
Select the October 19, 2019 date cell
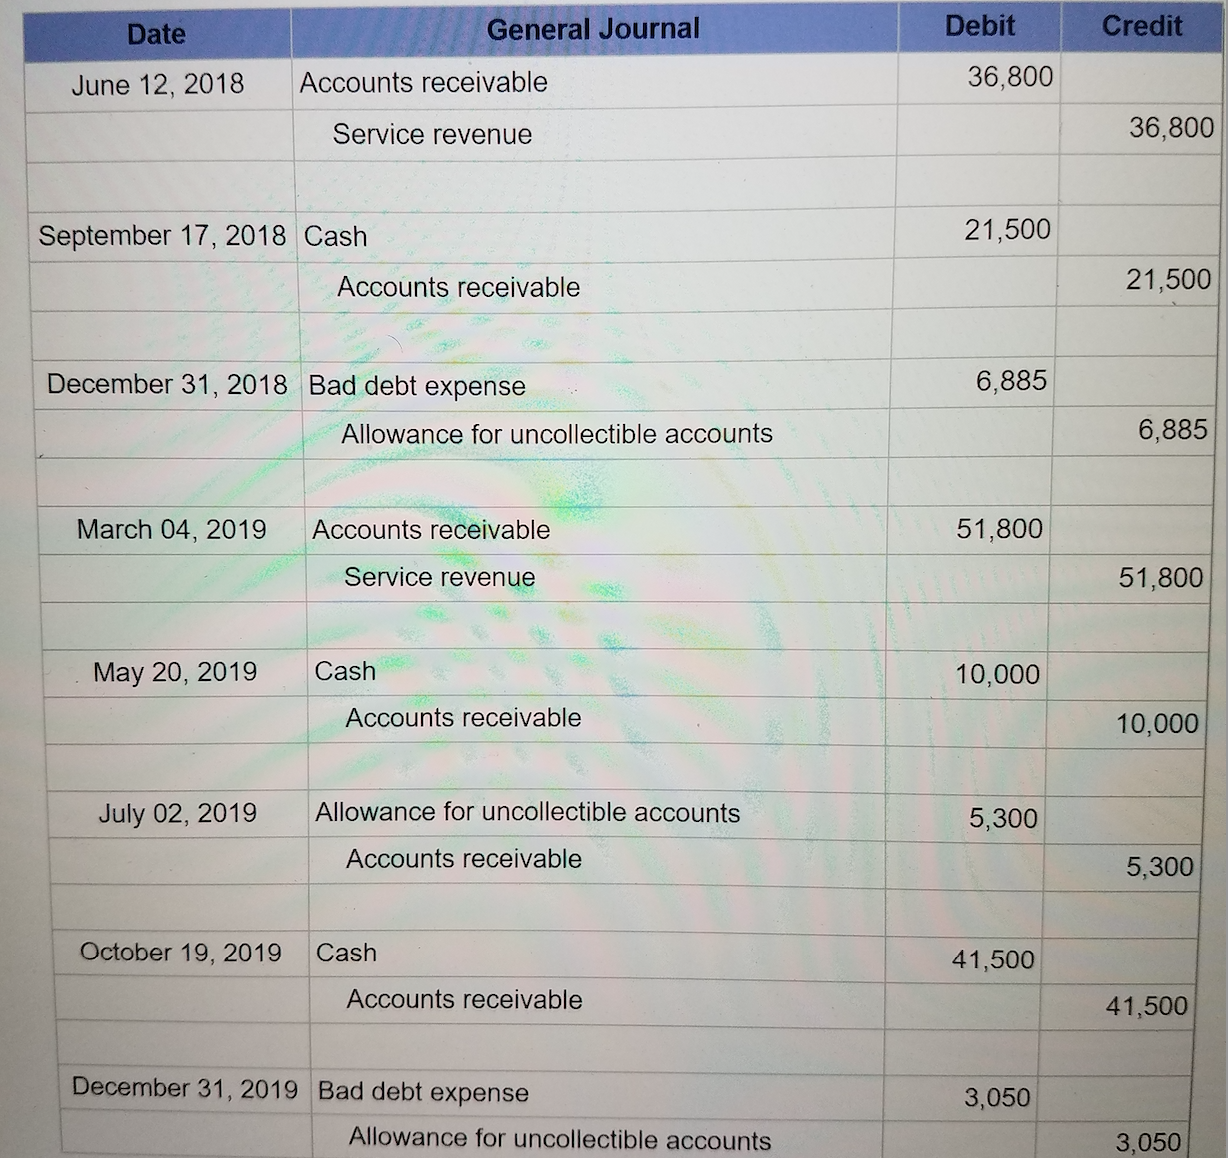[x=181, y=952]
